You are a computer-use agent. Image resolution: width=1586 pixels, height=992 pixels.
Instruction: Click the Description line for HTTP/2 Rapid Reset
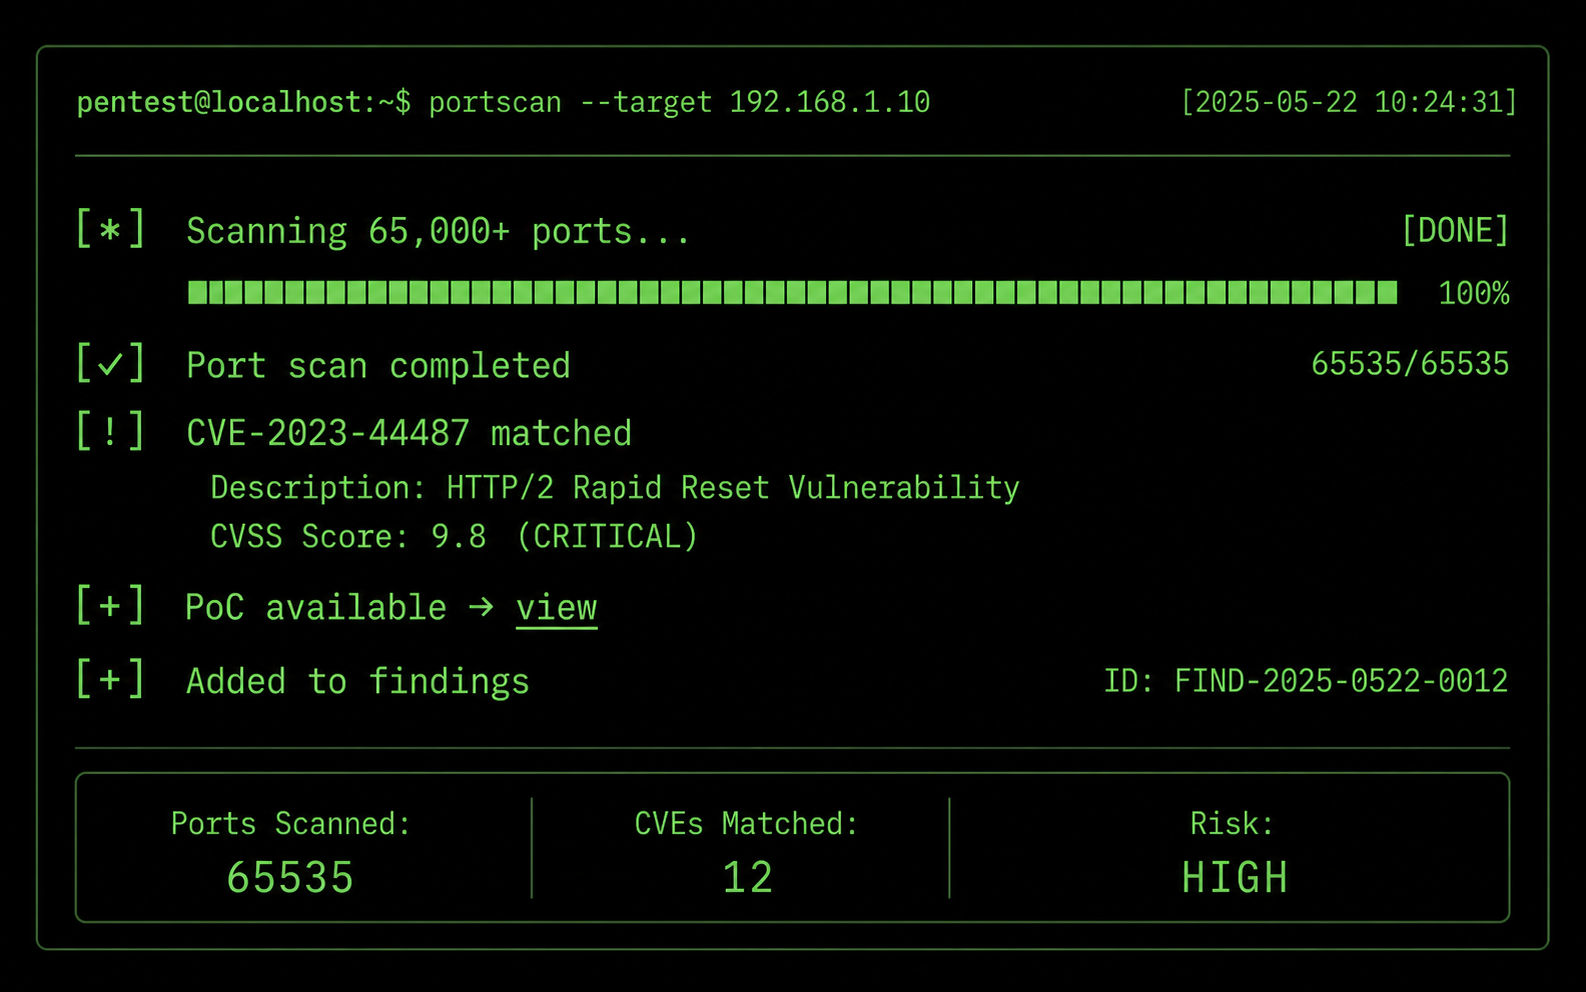615,488
